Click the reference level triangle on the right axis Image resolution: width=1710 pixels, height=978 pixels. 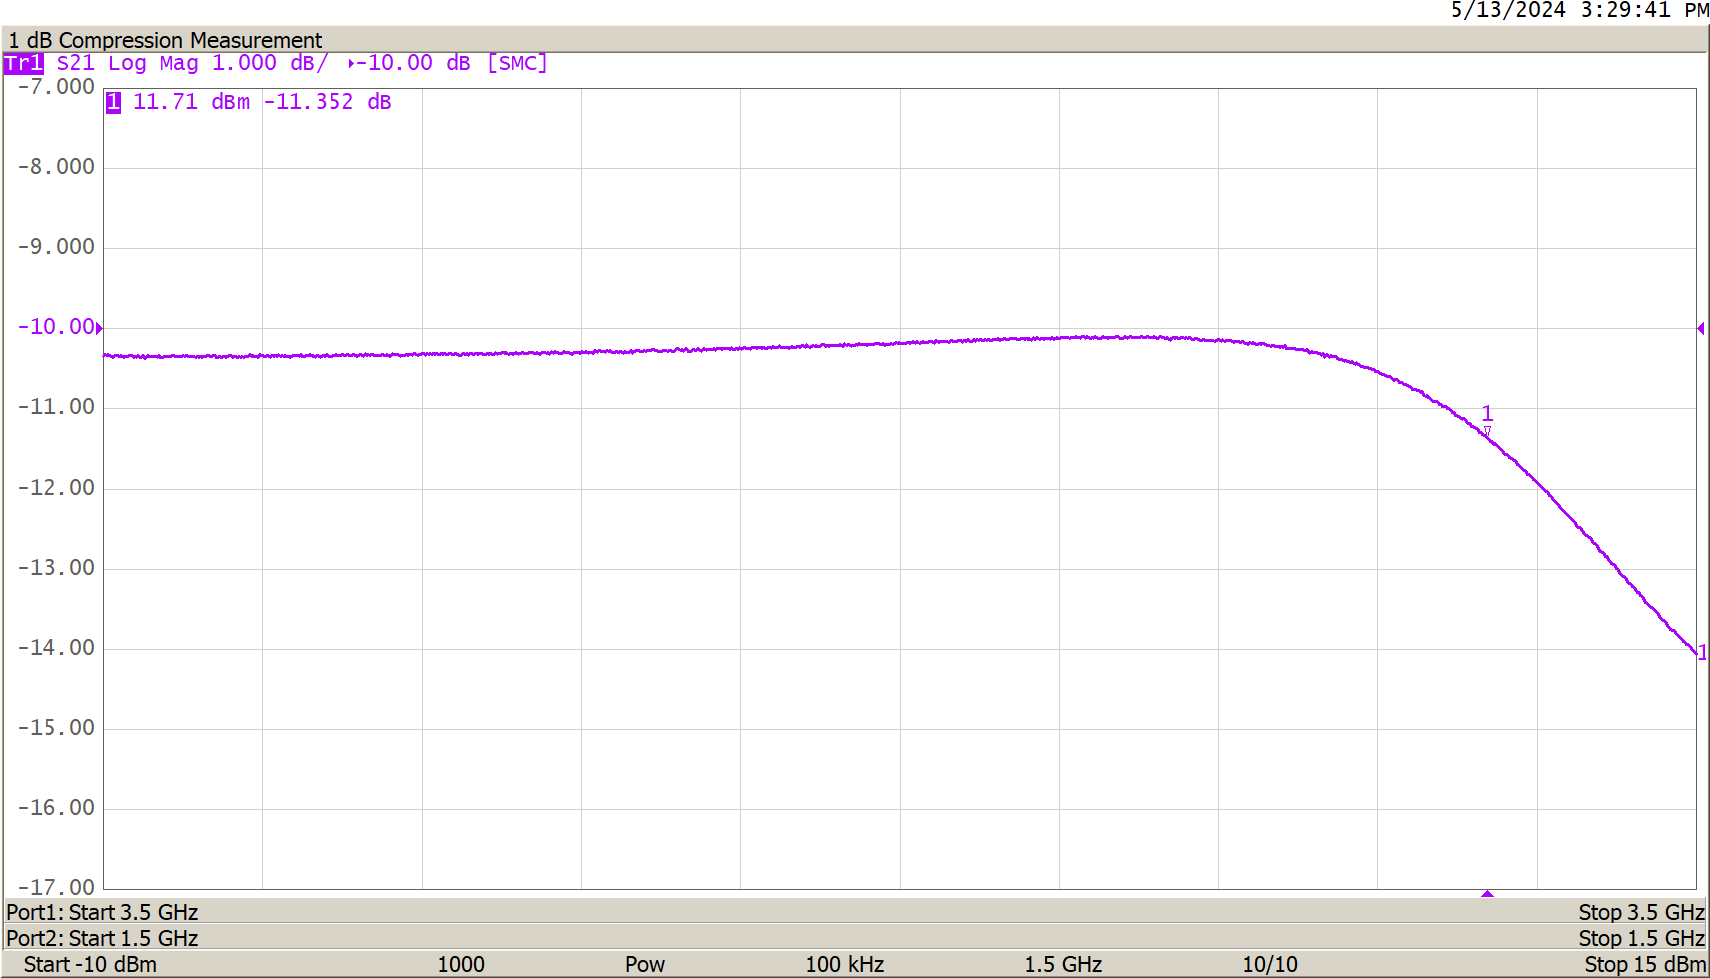[x=1700, y=326]
